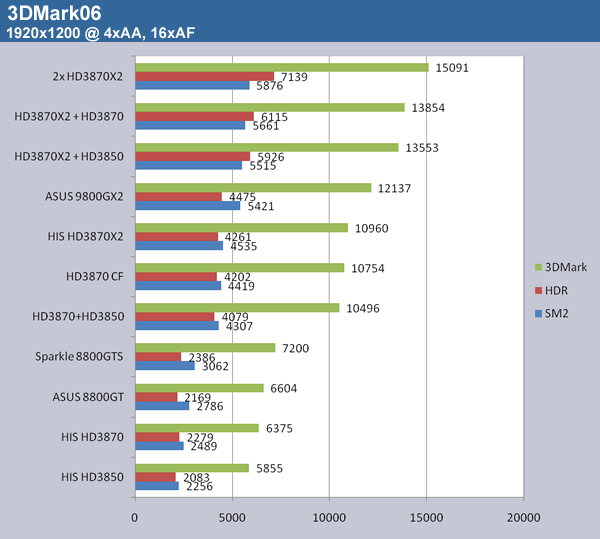This screenshot has height=539, width=600.
Task: Select the 'HIS HD3850' row label
Action: tap(92, 477)
